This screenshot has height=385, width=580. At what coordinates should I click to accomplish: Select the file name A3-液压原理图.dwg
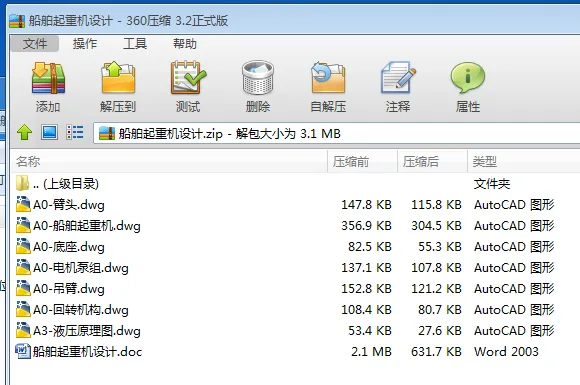[87, 331]
